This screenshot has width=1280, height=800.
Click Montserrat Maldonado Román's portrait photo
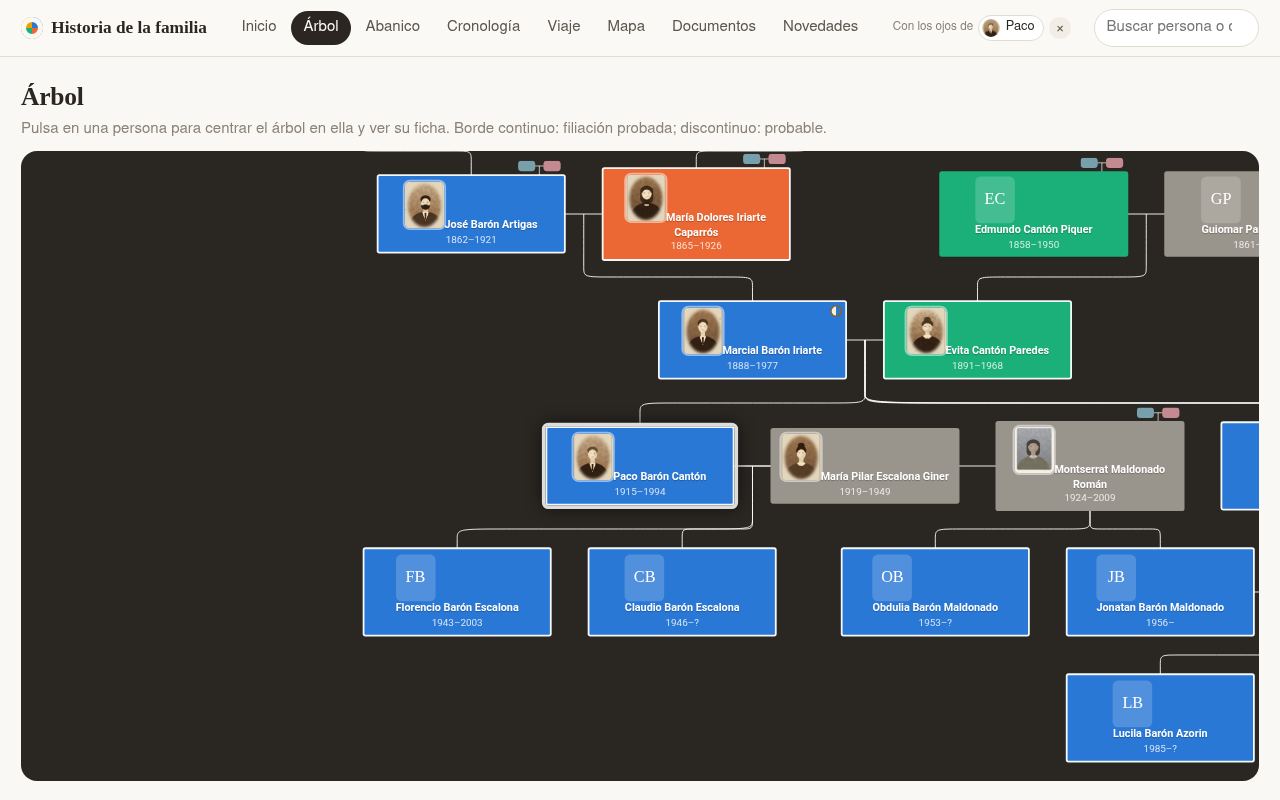pyautogui.click(x=1034, y=450)
